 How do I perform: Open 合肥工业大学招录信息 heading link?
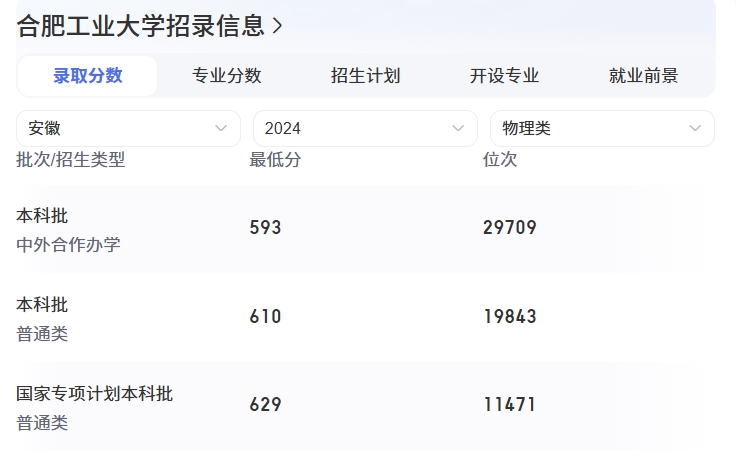(x=149, y=25)
